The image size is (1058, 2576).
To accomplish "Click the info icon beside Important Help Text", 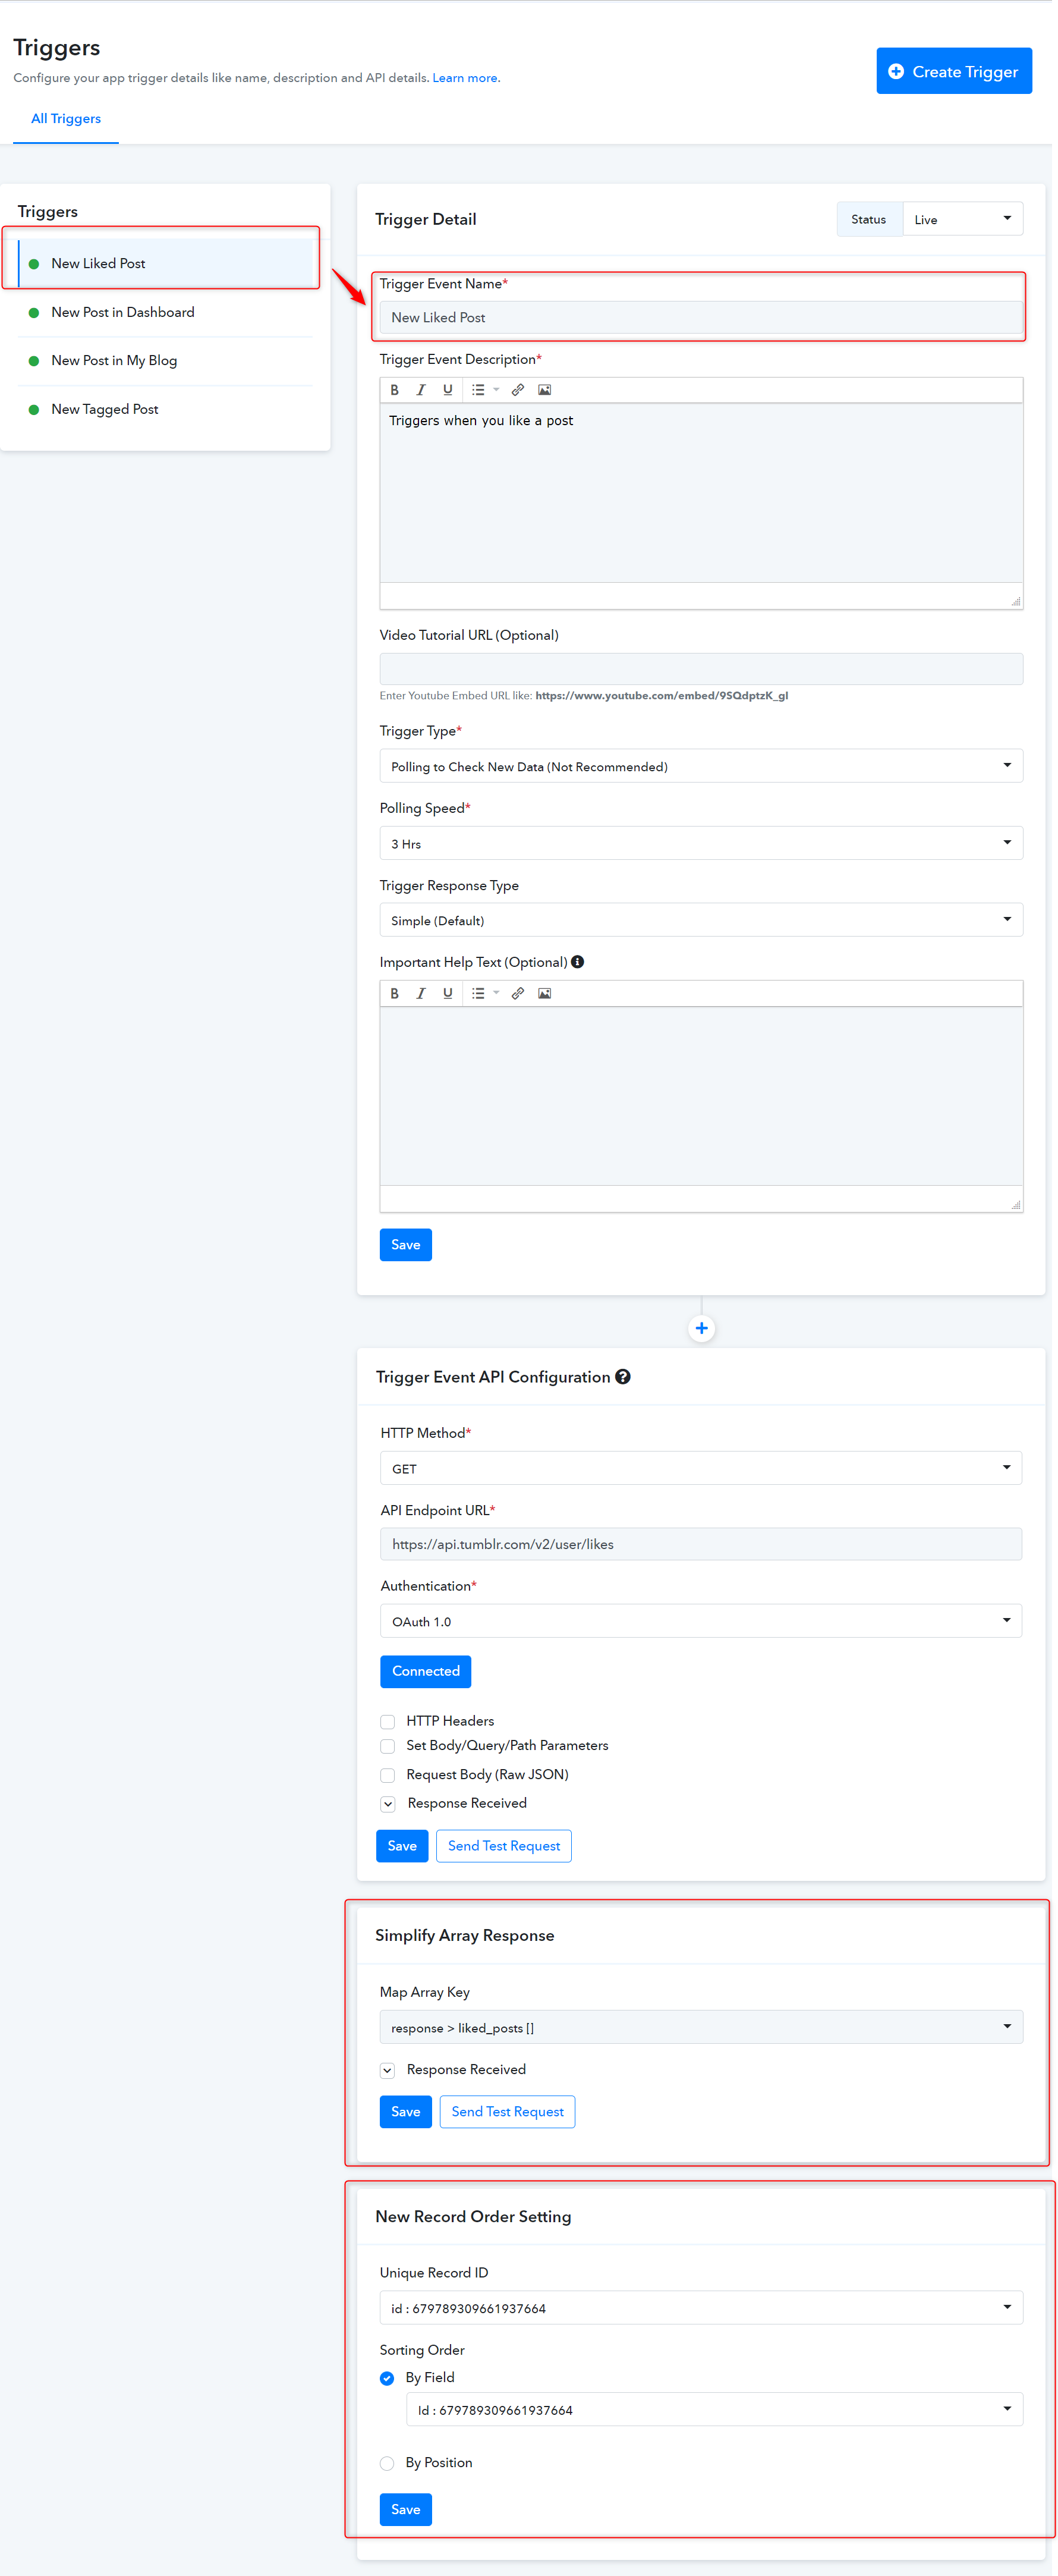I will point(578,962).
